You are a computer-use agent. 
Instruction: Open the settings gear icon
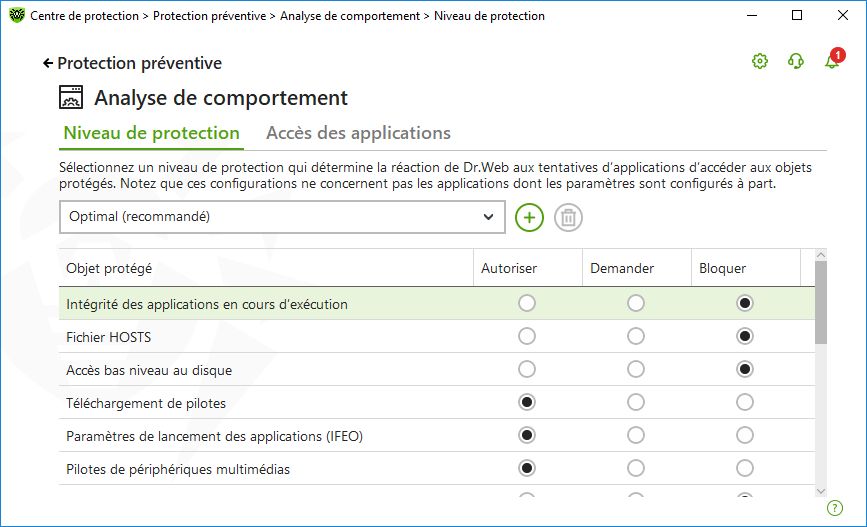click(x=760, y=61)
